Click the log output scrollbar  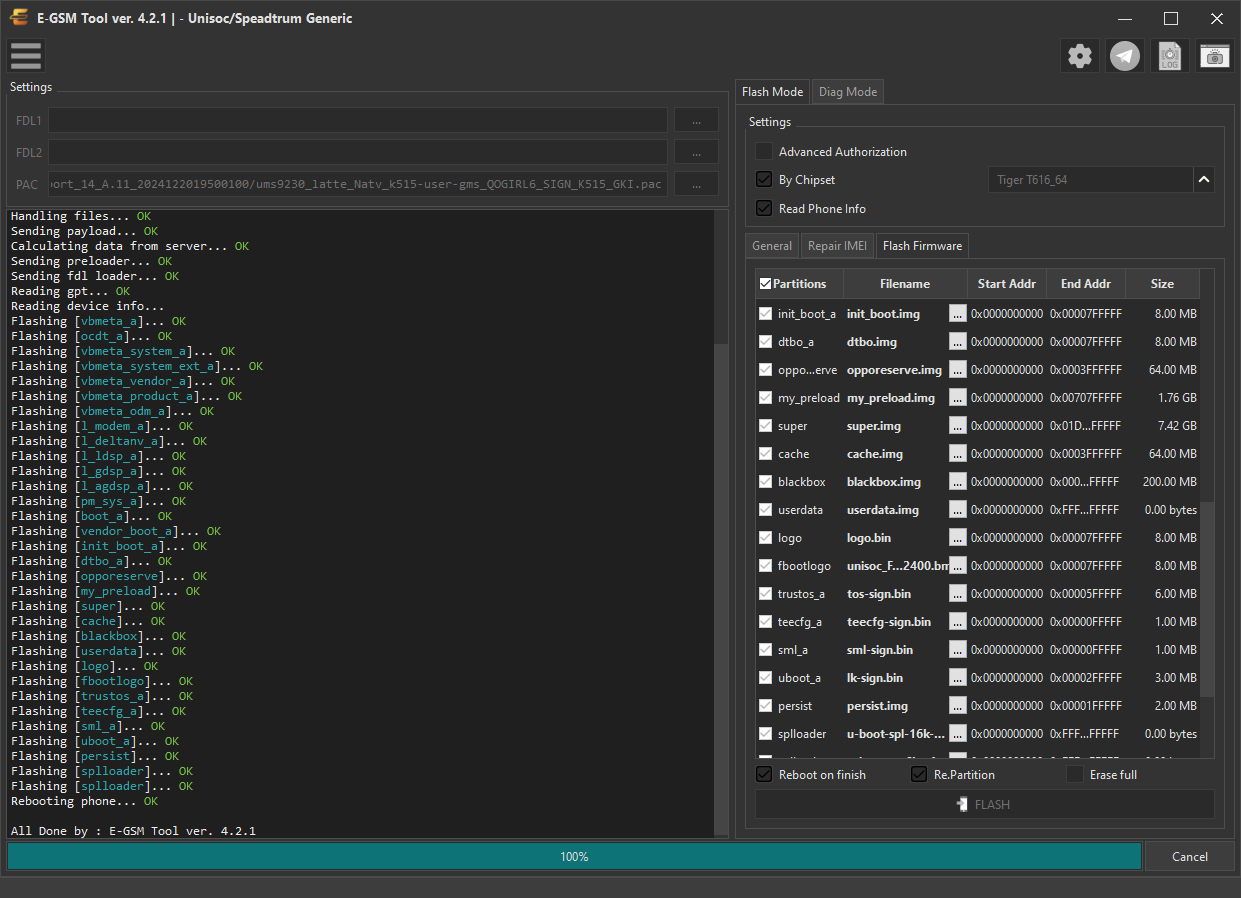(x=721, y=588)
